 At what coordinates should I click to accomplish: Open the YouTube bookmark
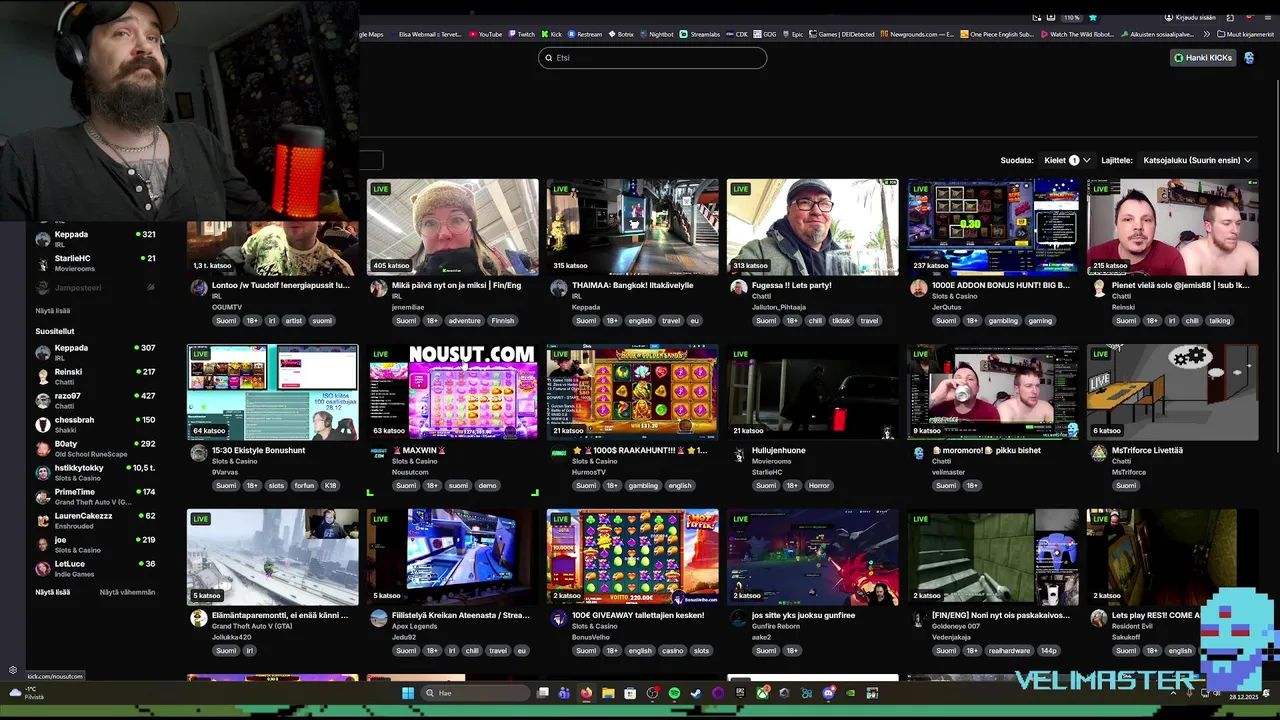(x=485, y=34)
